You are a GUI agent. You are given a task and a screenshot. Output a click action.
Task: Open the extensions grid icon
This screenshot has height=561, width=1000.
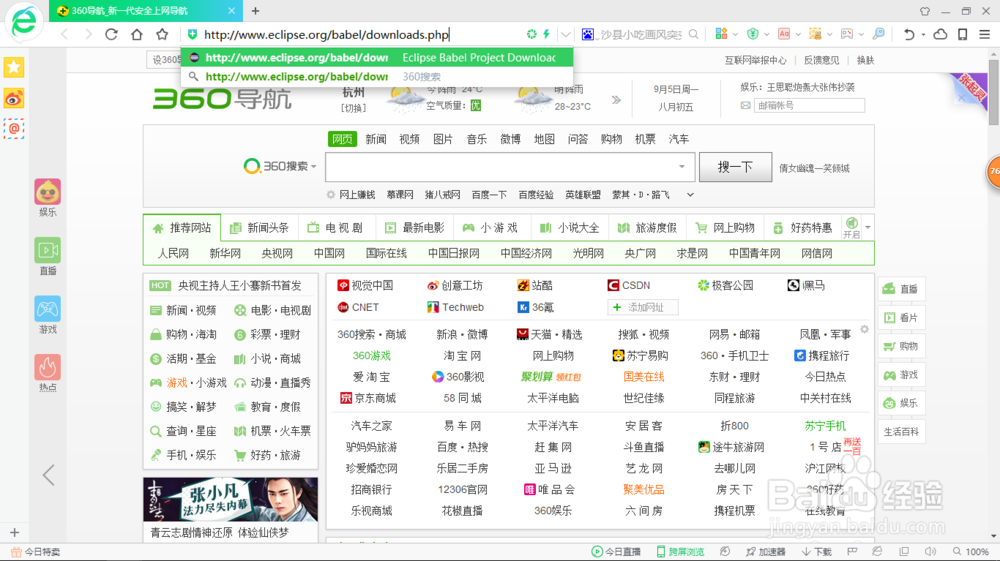tap(721, 34)
